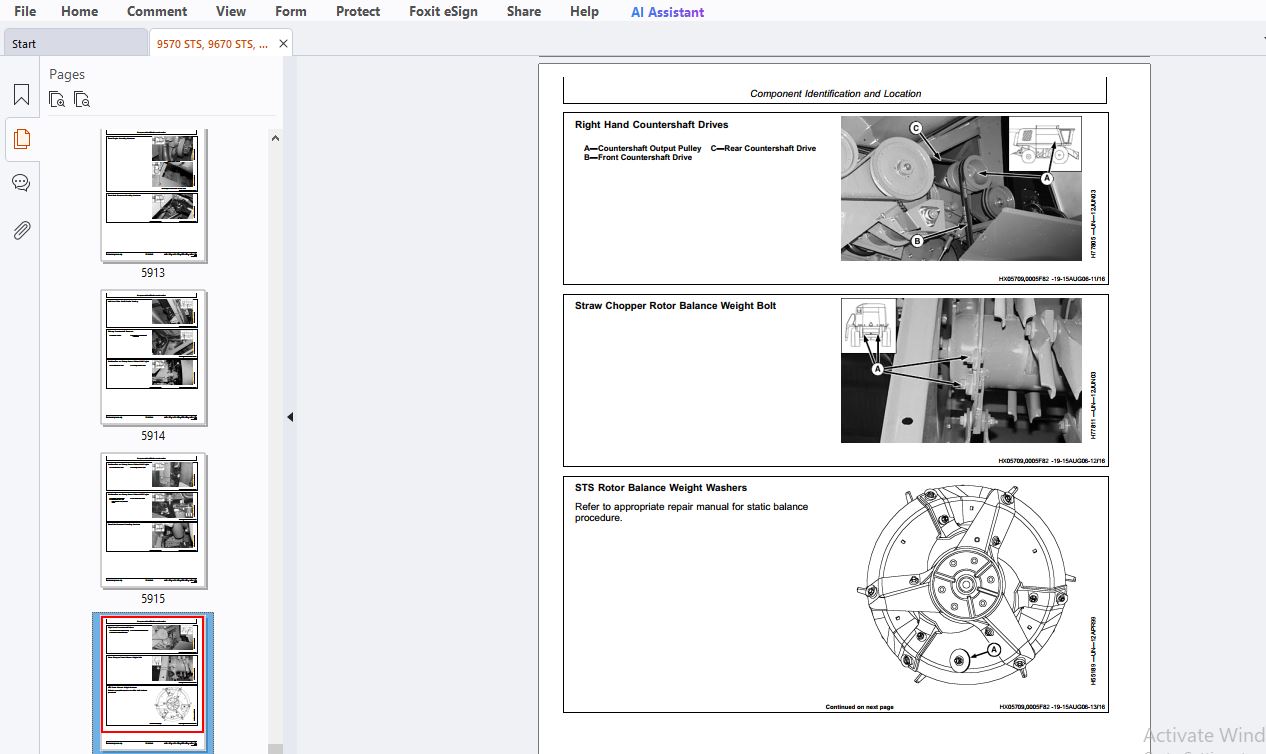Open the Foxit eSign tab

pyautogui.click(x=444, y=12)
